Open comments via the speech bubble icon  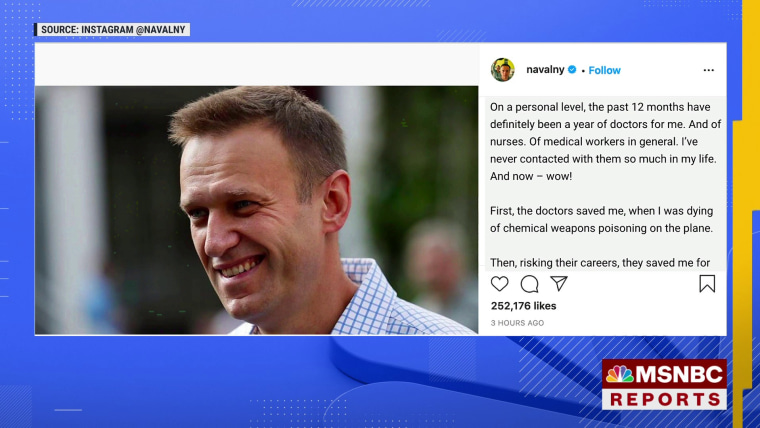(x=529, y=284)
